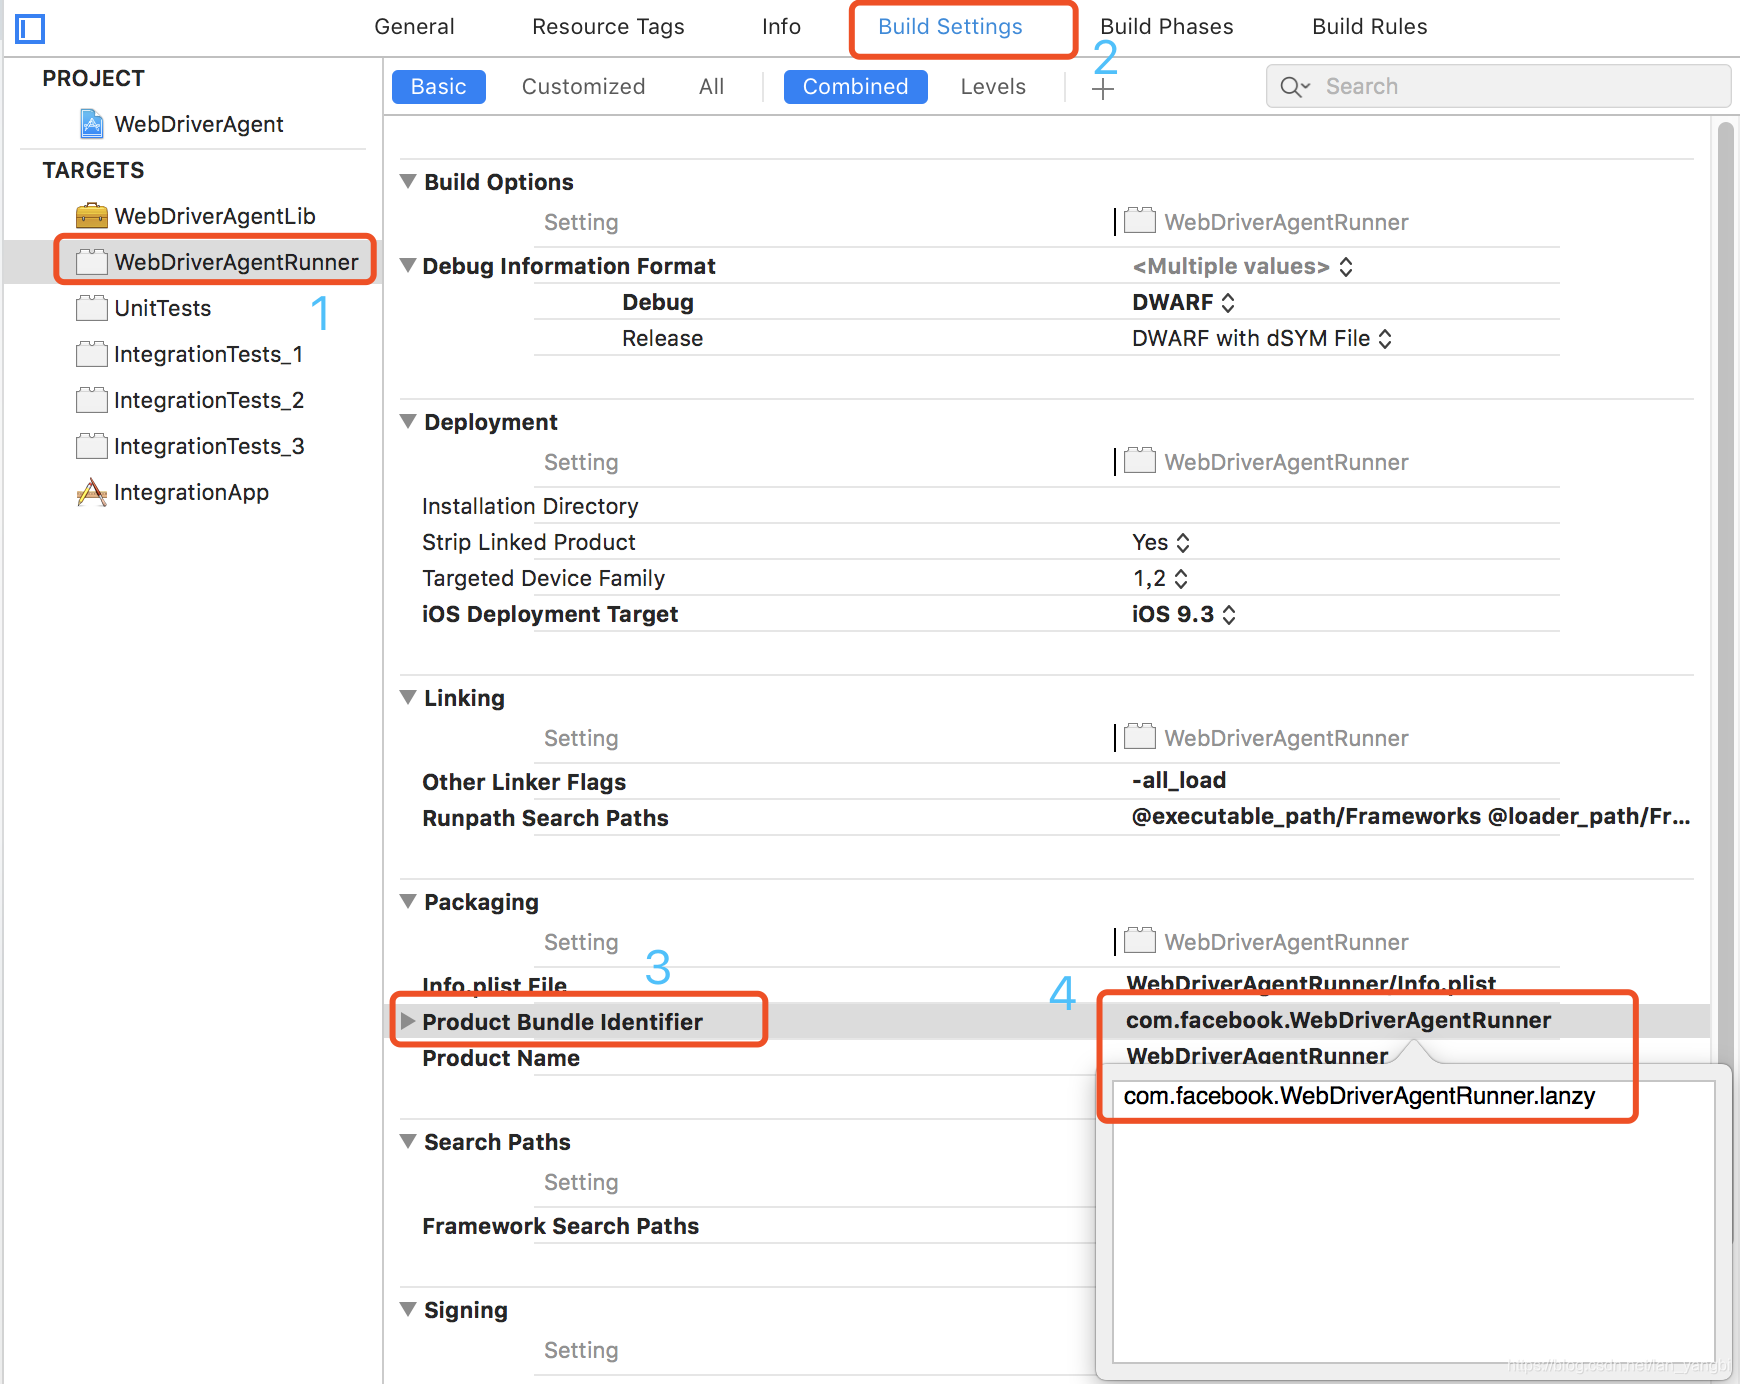Select the Basic settings filter
The image size is (1740, 1384).
(439, 87)
